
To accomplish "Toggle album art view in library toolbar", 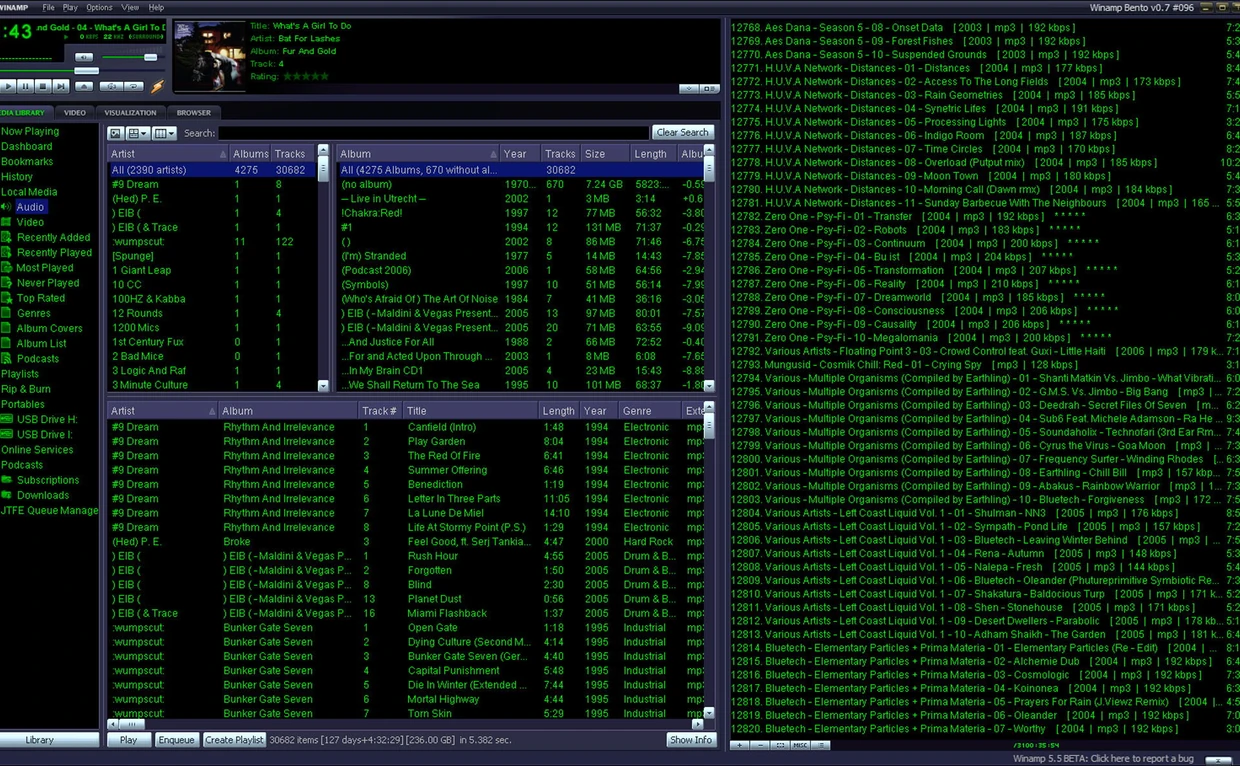I will pyautogui.click(x=115, y=133).
